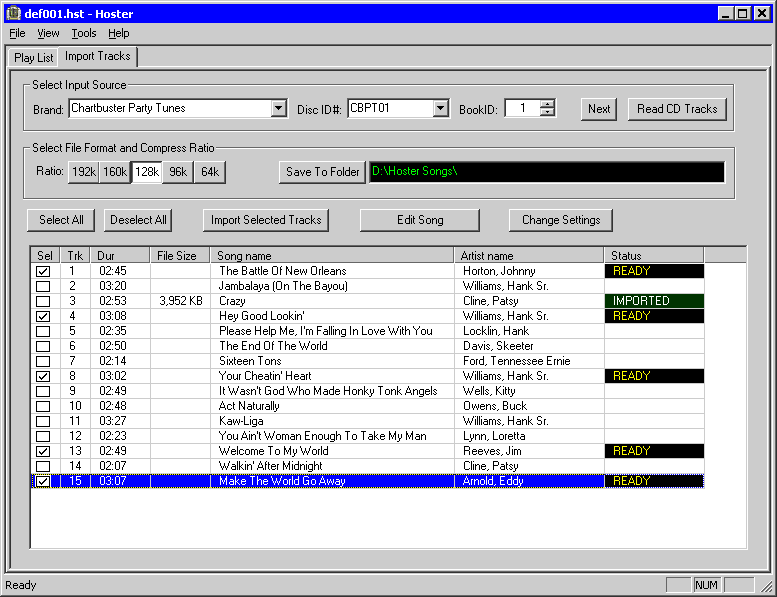The height and width of the screenshot is (597, 777).
Task: Click the NUM status bar indicator
Action: [706, 585]
